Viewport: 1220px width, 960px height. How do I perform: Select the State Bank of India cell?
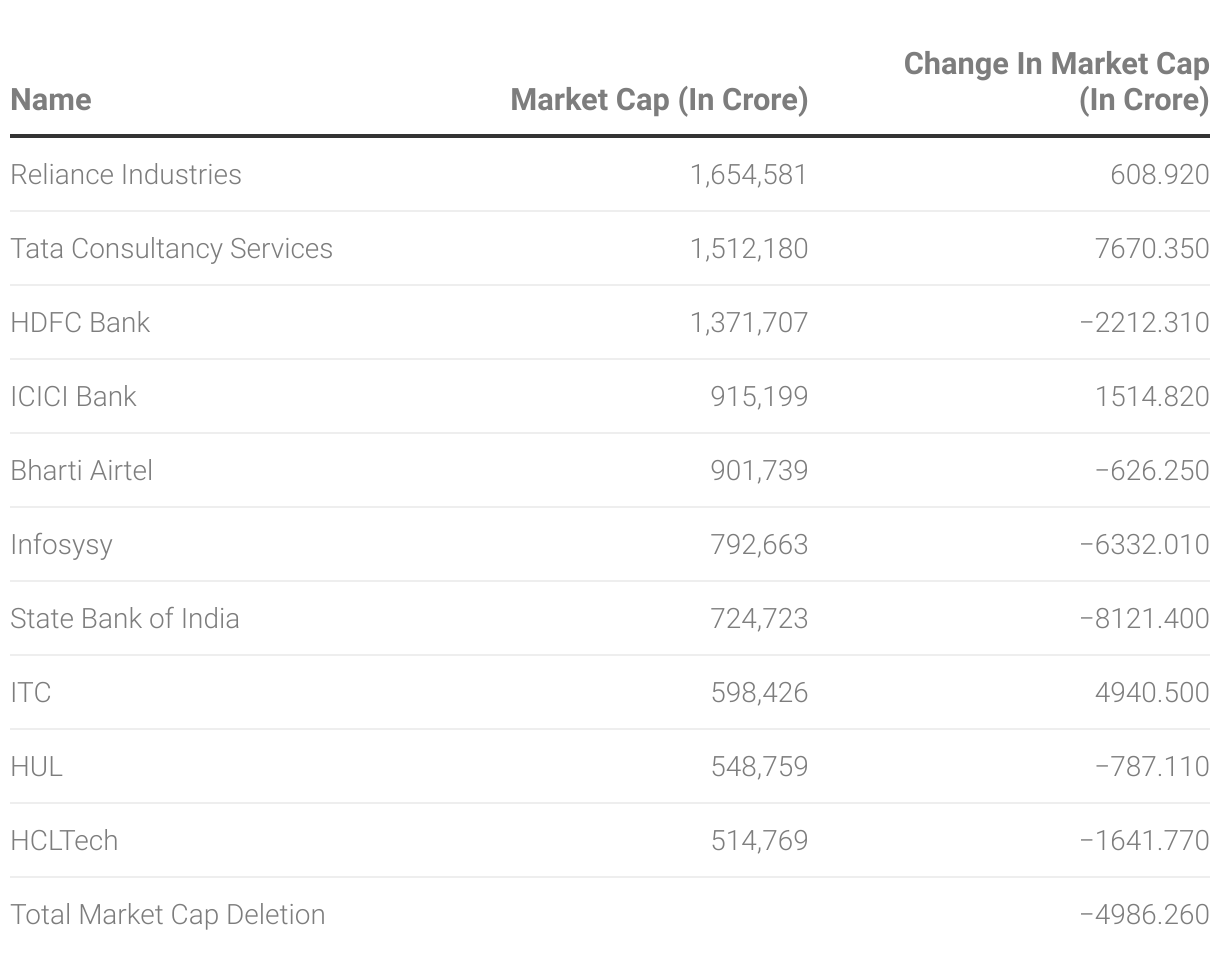[x=125, y=618]
